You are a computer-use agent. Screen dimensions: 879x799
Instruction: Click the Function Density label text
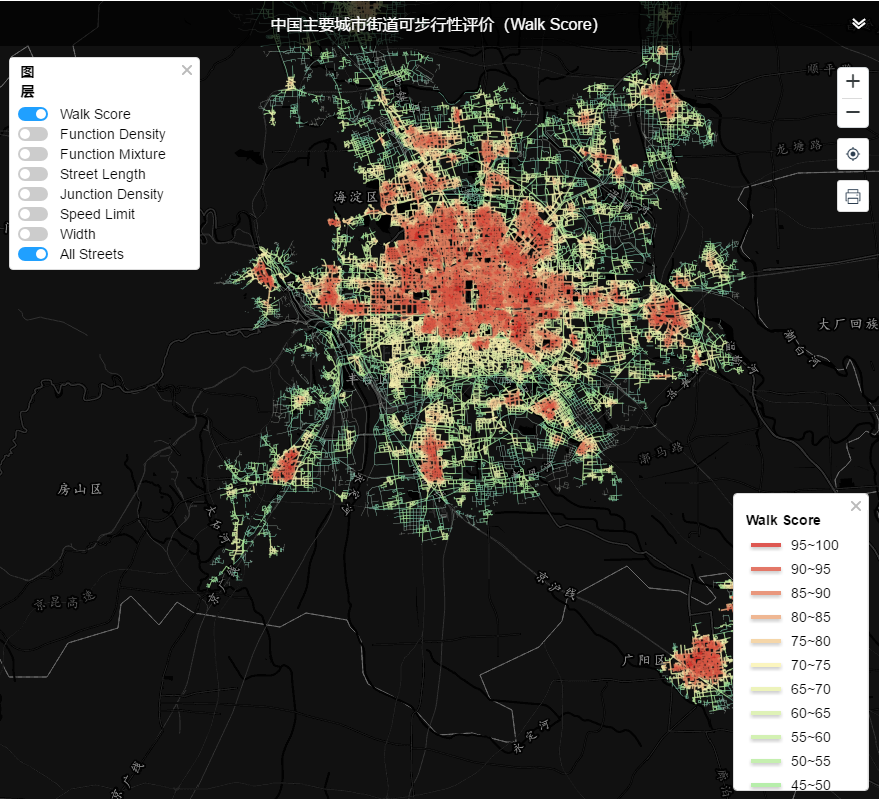[113, 134]
